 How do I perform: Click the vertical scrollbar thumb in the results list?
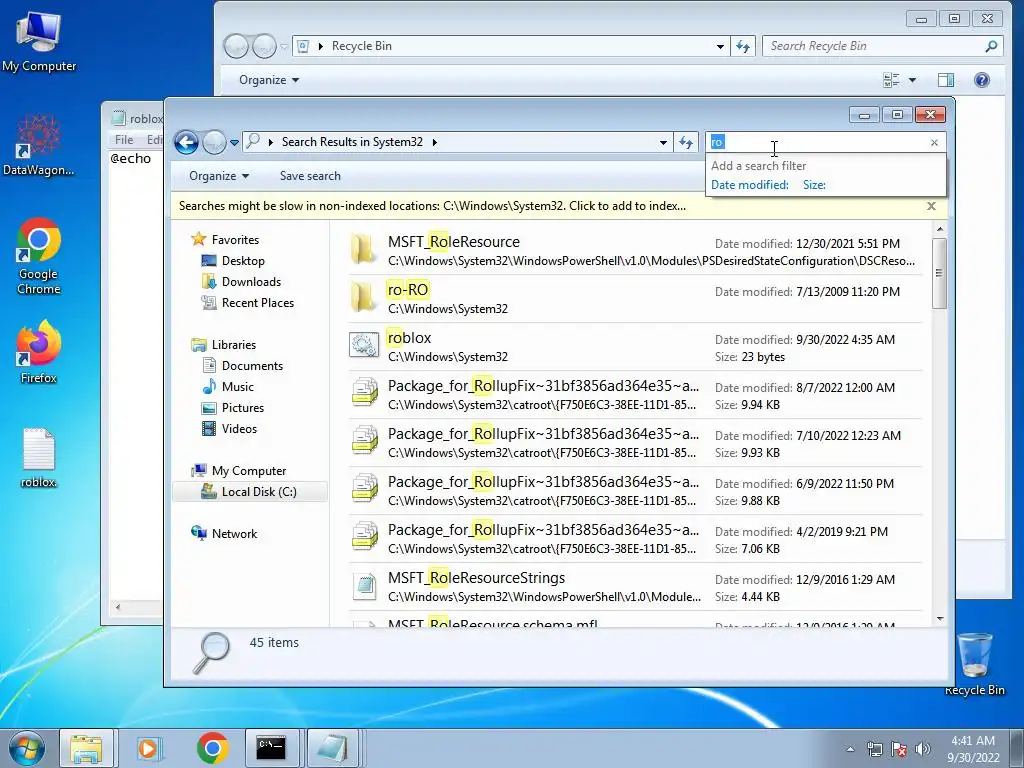click(x=940, y=273)
